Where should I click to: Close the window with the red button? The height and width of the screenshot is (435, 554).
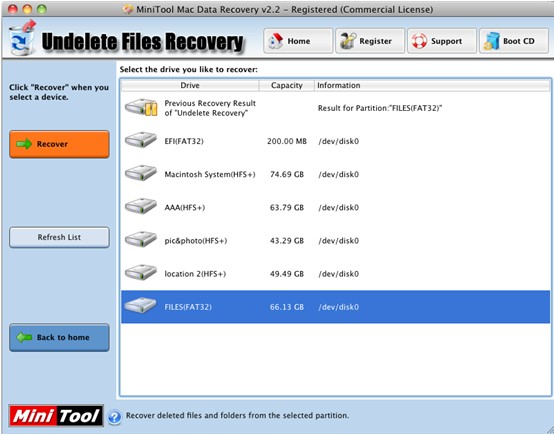[x=12, y=9]
